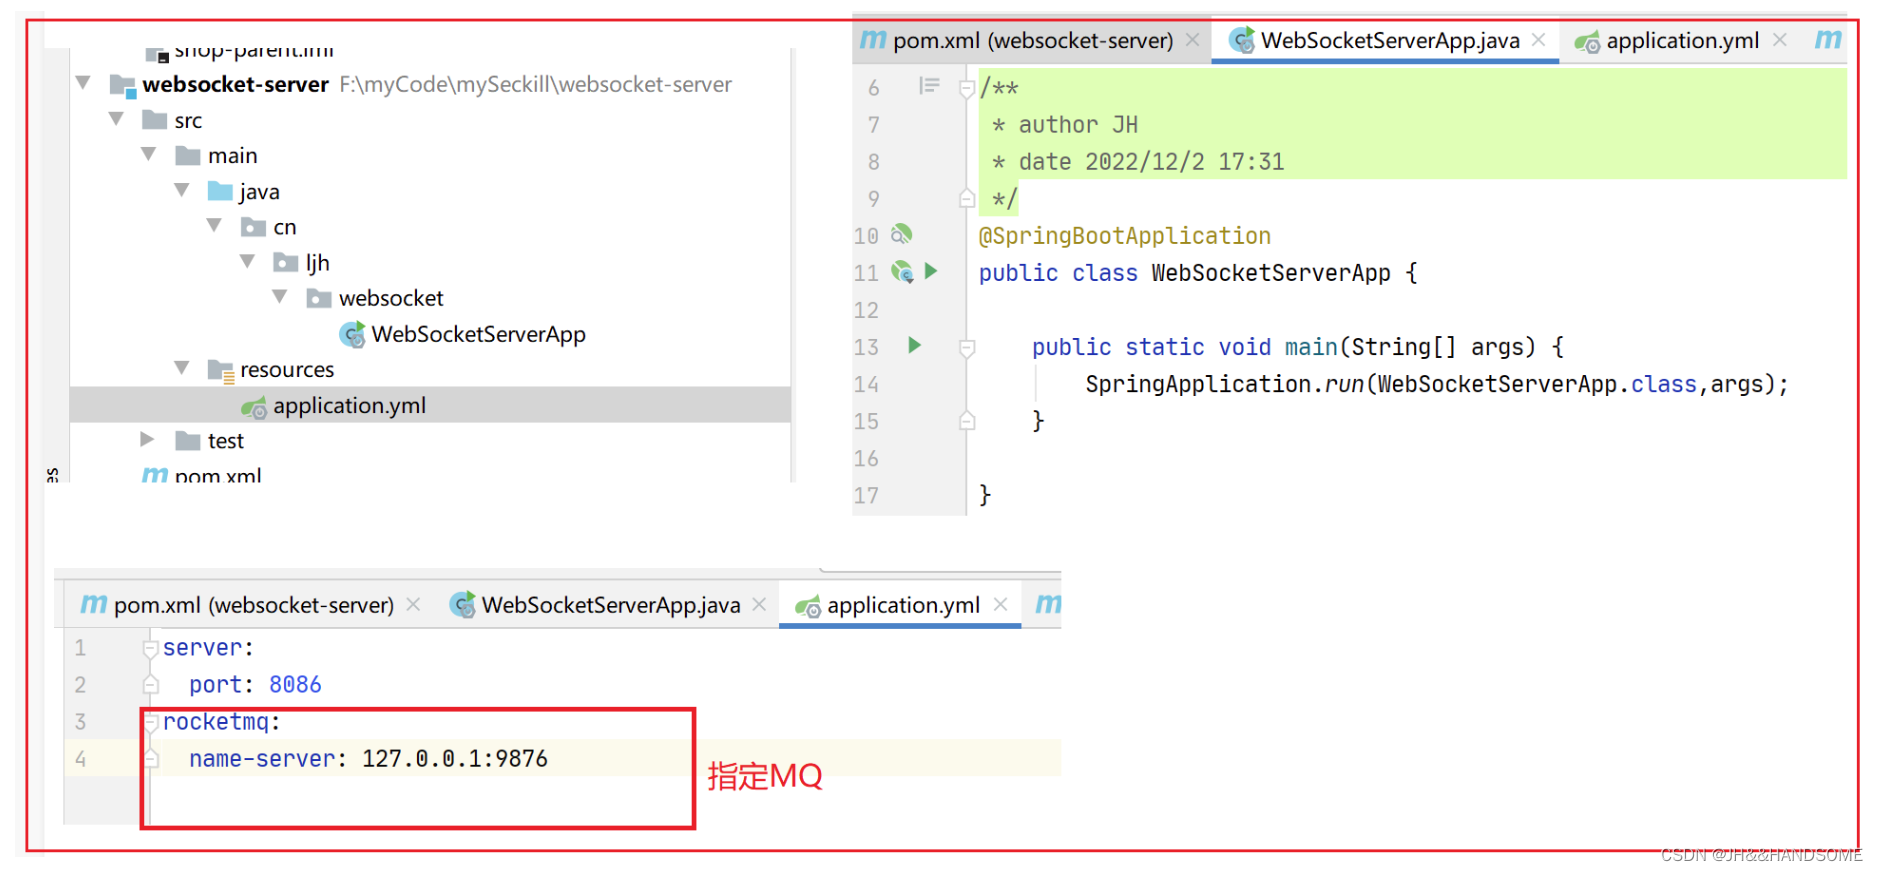
Task: Switch to WebSocketServerApp.java tab in lower editor
Action: 611,605
